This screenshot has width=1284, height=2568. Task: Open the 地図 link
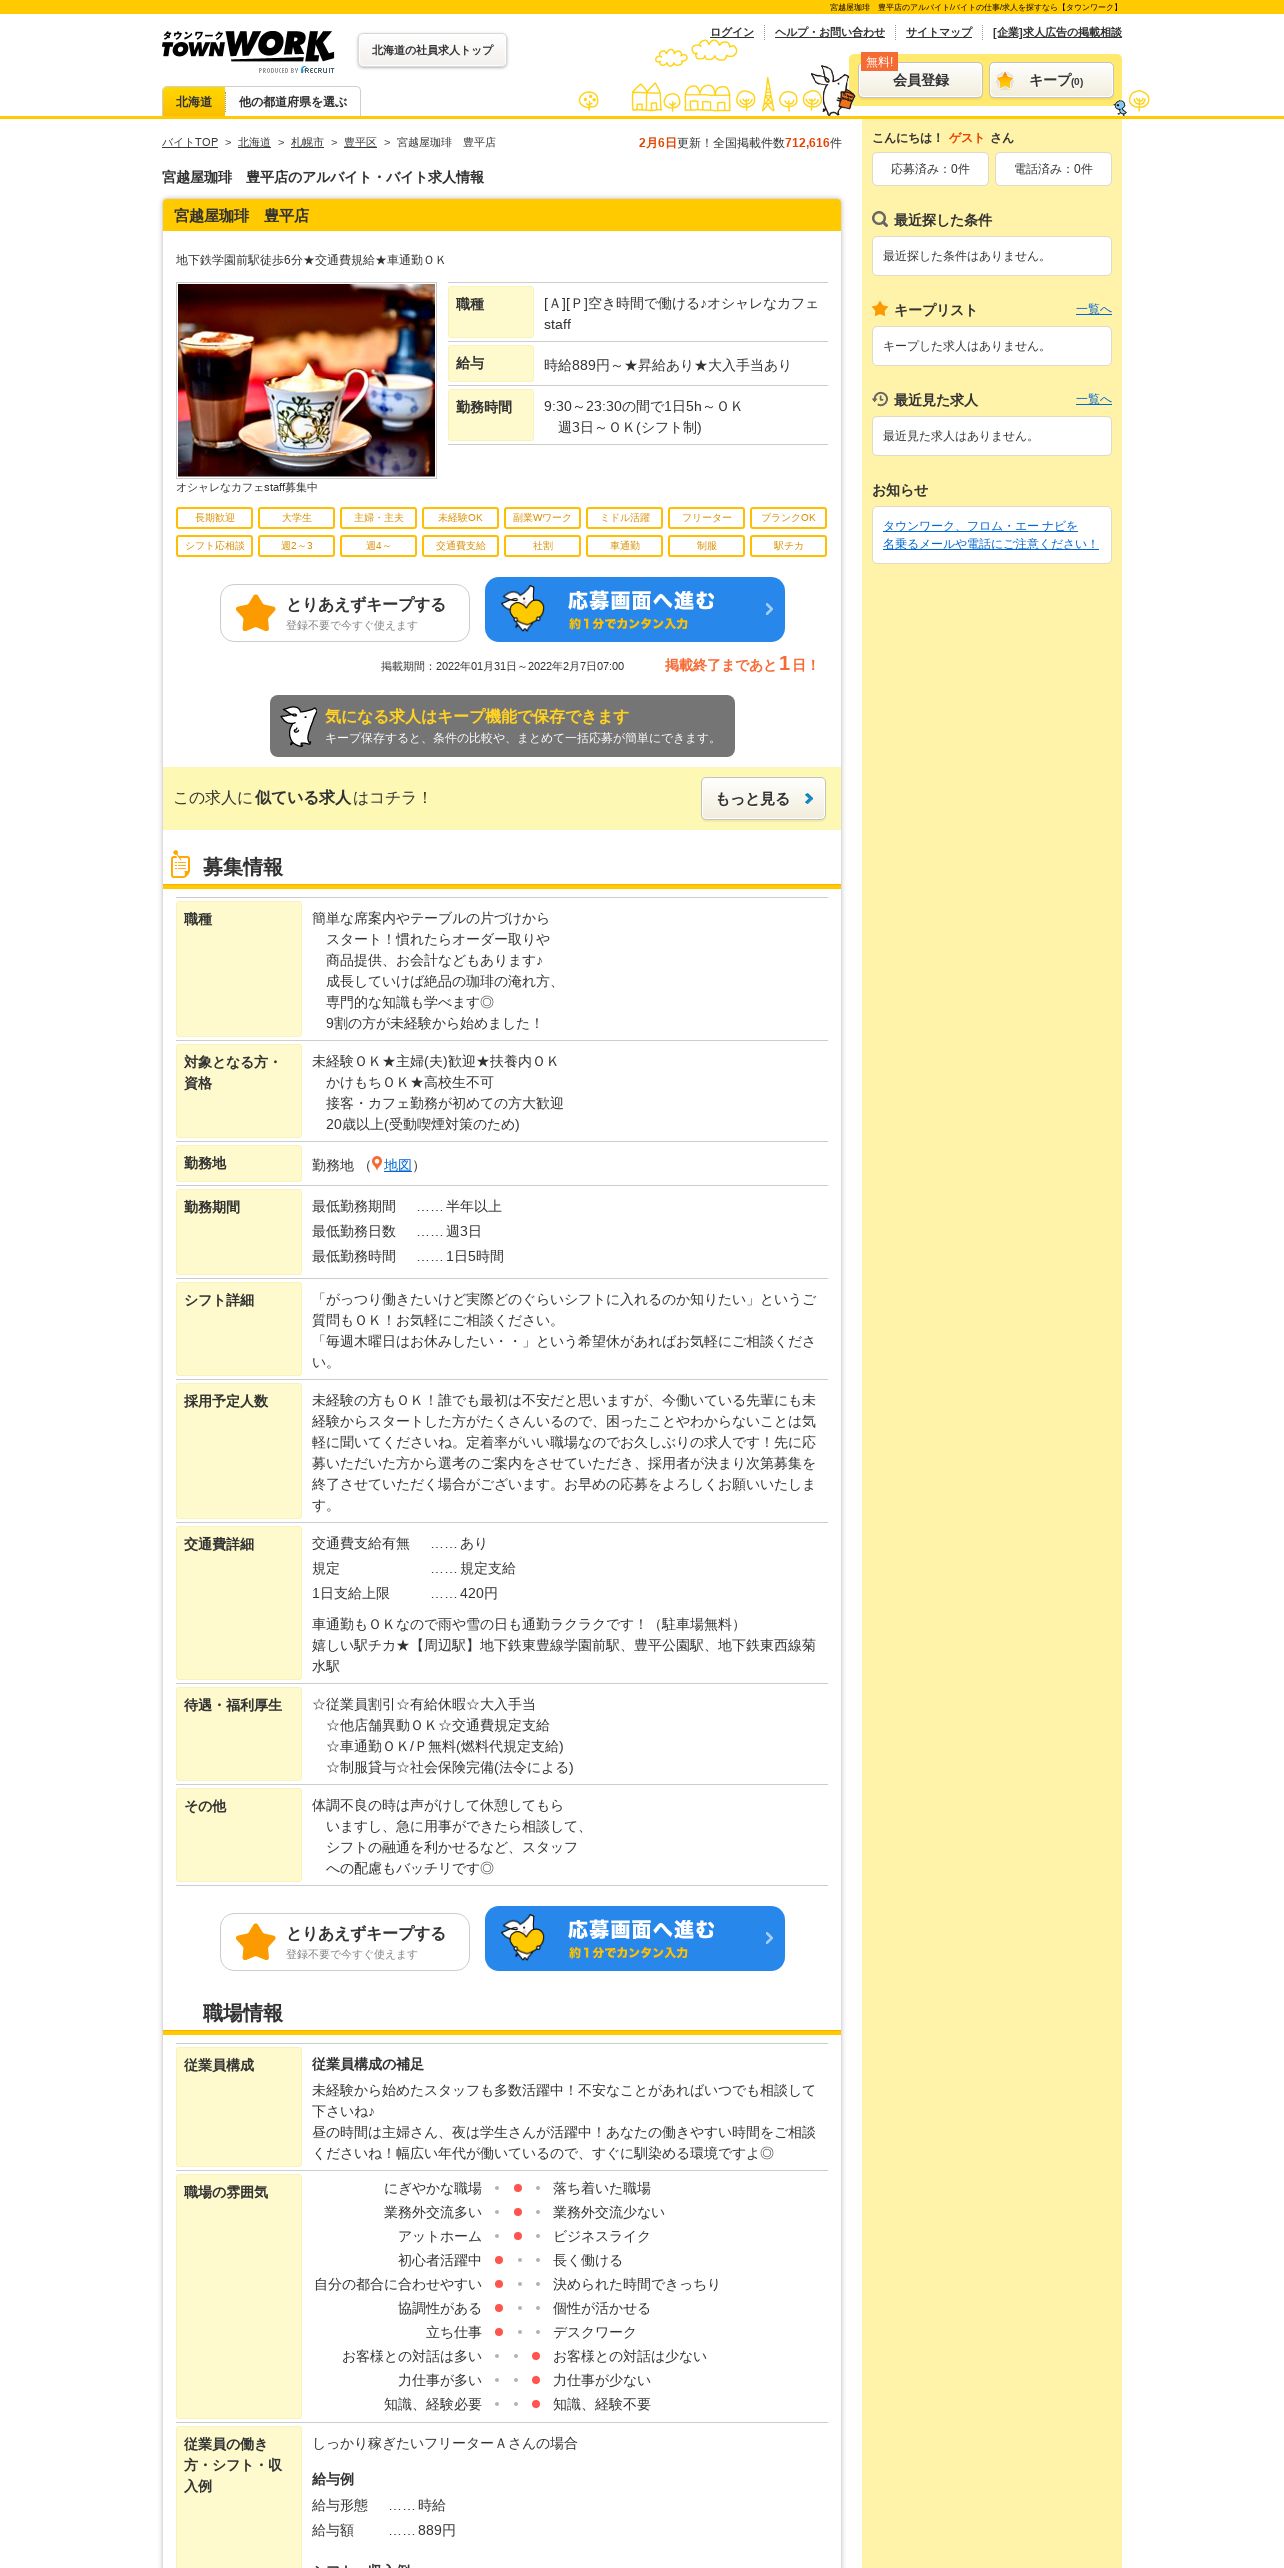[x=398, y=1165]
